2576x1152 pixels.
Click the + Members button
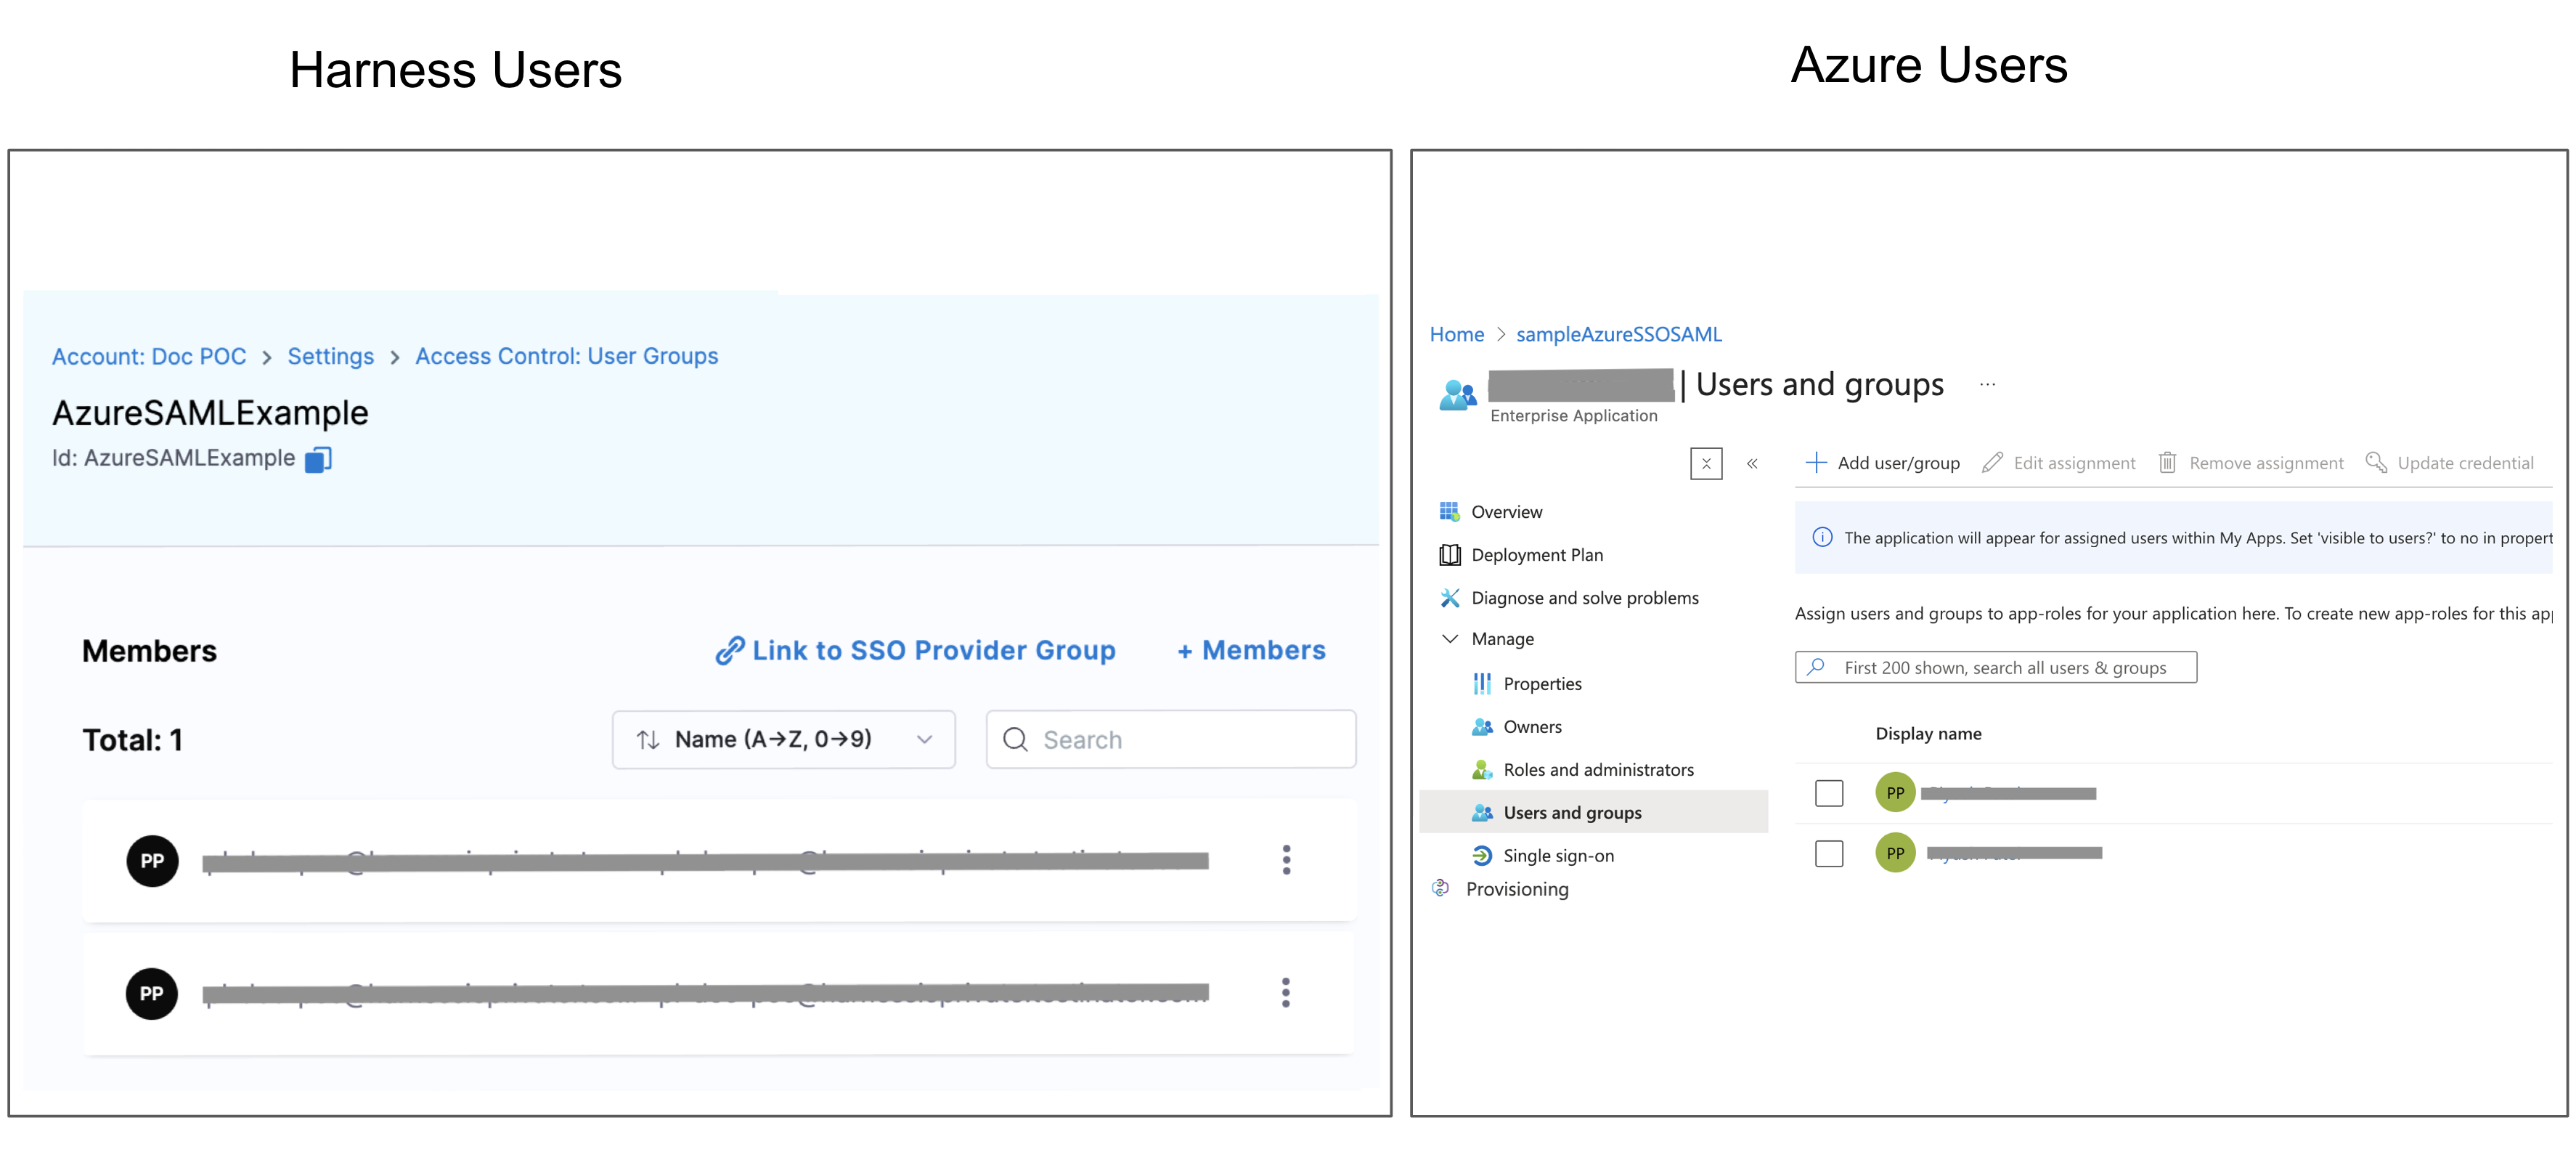pos(1251,651)
